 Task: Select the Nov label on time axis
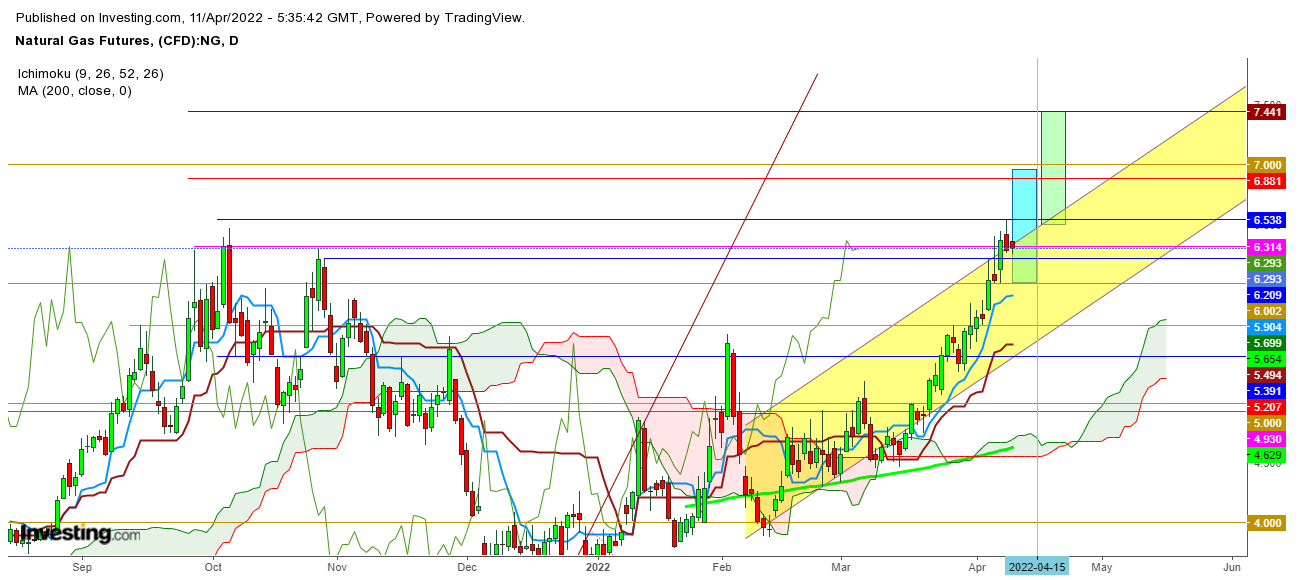tap(337, 567)
